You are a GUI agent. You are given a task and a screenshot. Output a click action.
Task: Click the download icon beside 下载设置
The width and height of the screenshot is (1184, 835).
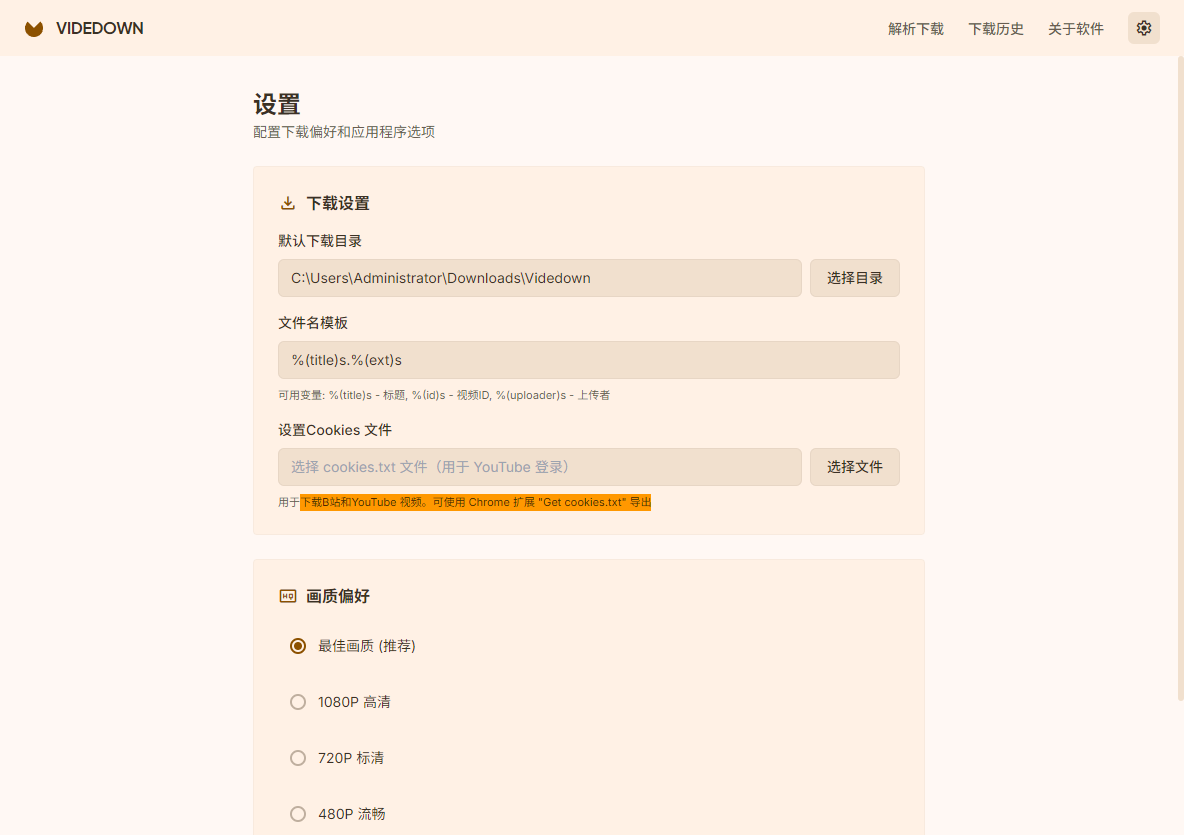click(288, 203)
